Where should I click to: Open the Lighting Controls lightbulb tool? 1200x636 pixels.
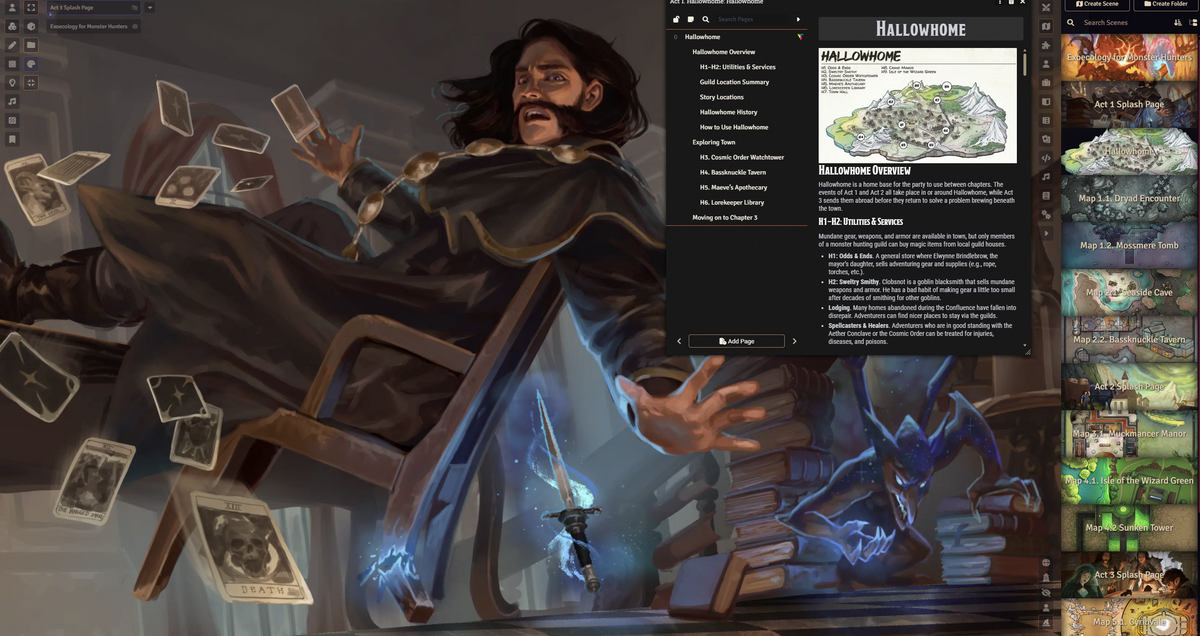point(12,82)
